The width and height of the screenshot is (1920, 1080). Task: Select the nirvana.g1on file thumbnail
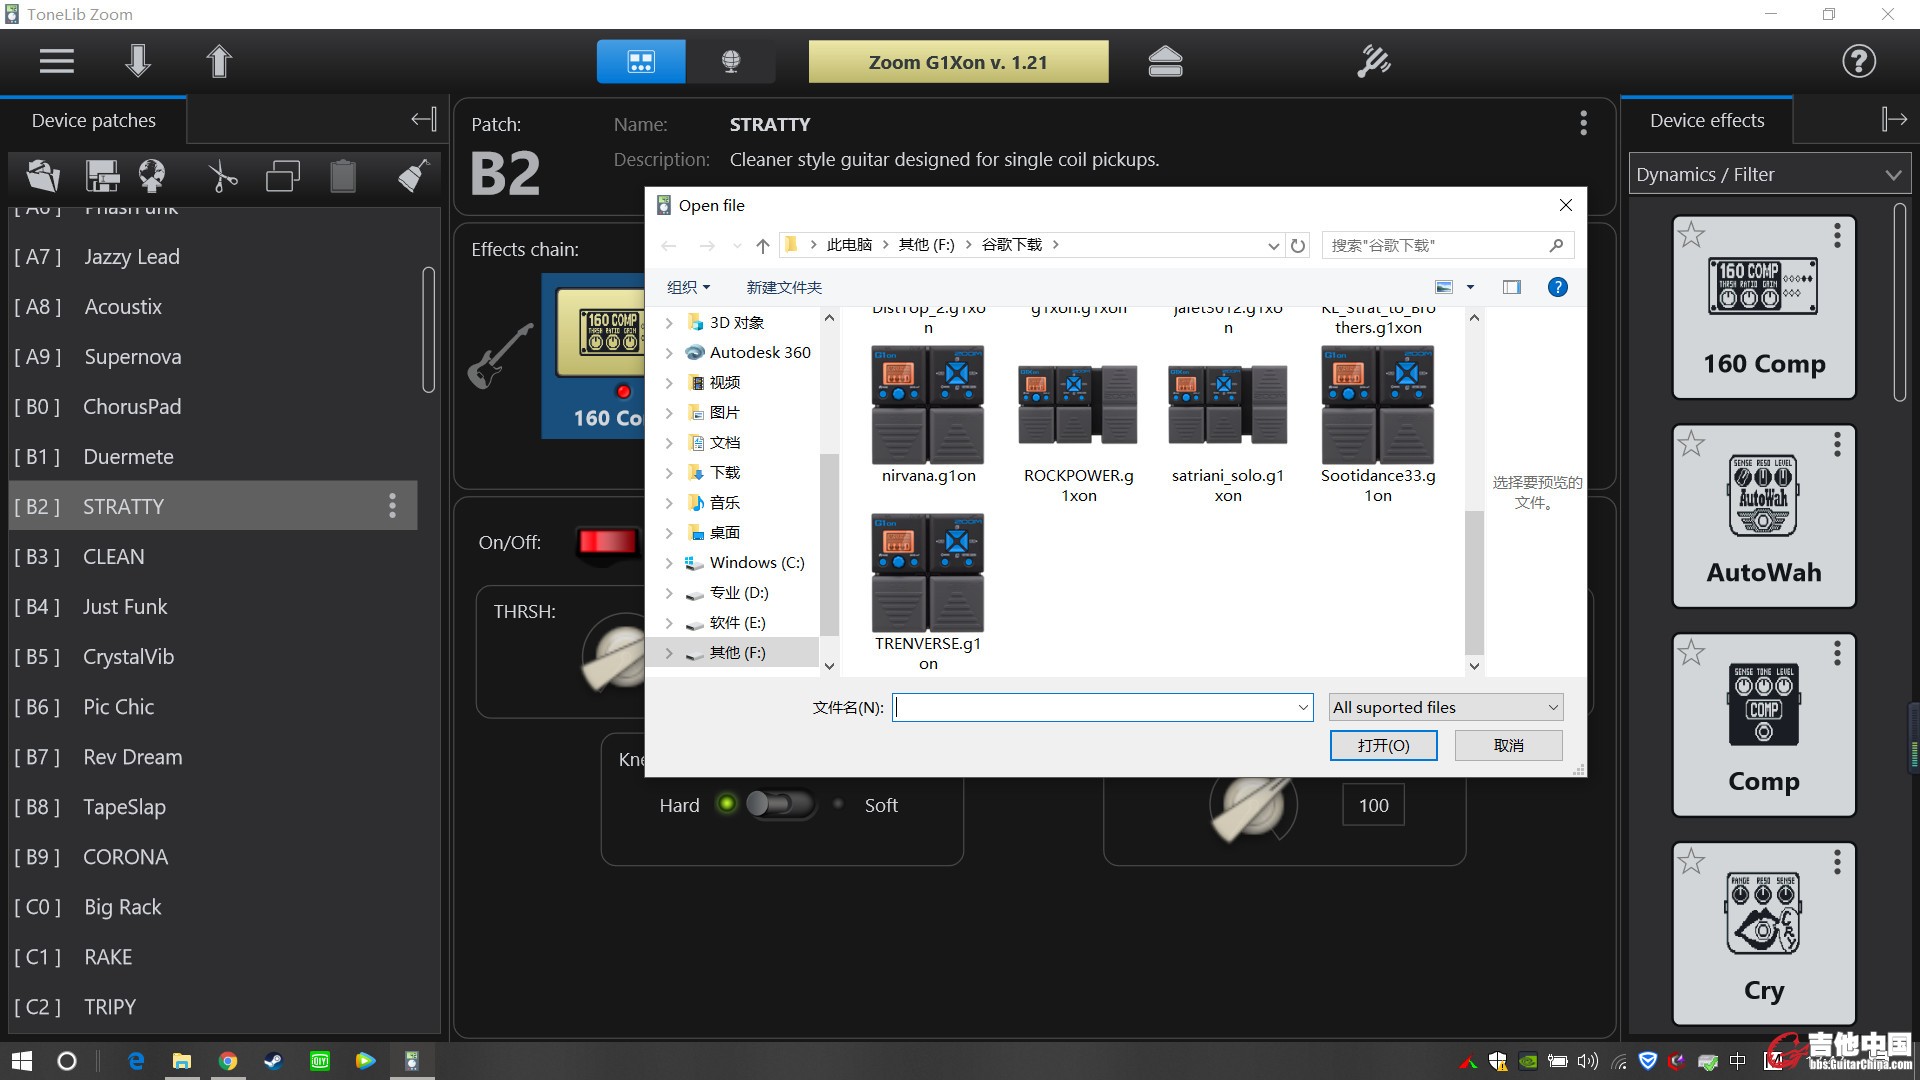pyautogui.click(x=928, y=406)
